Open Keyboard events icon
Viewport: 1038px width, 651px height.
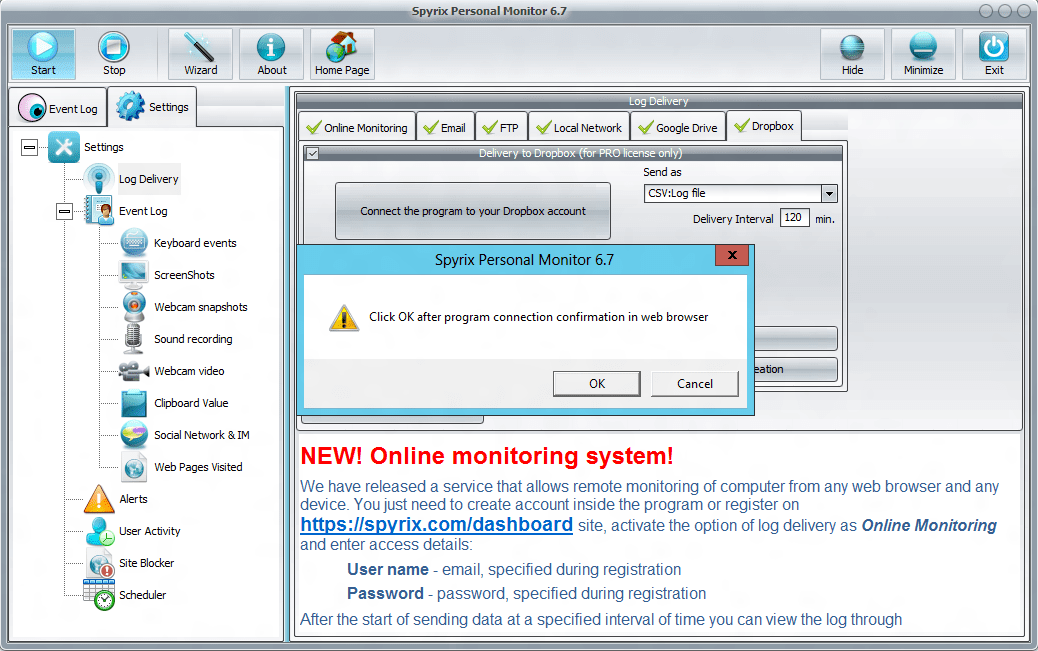point(134,243)
